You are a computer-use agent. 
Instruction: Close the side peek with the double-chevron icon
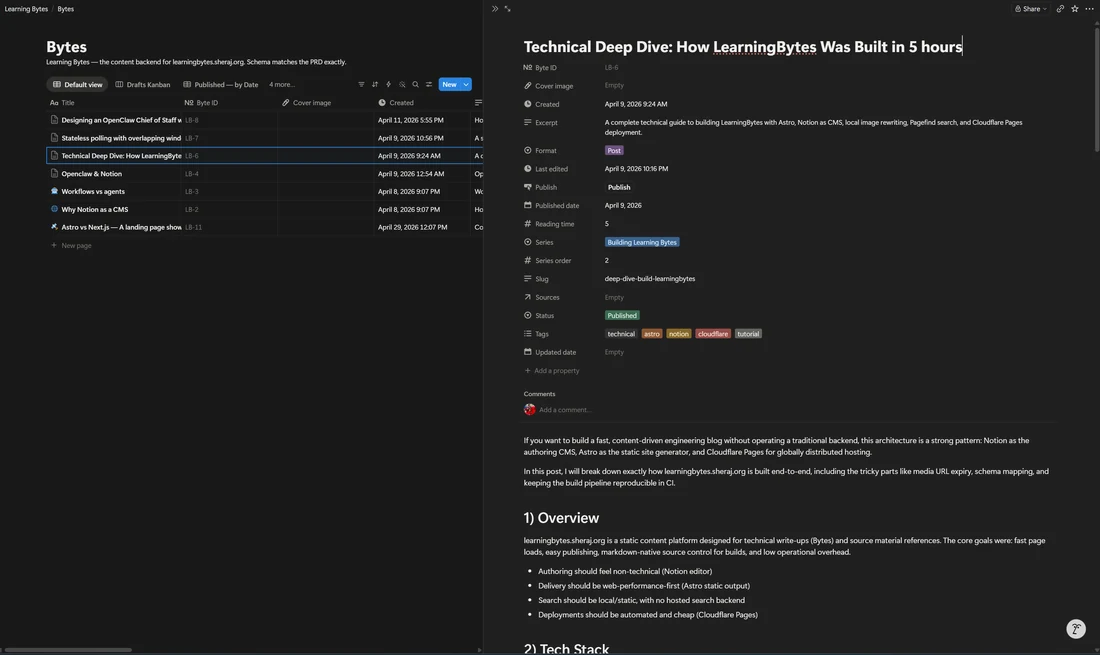point(495,9)
